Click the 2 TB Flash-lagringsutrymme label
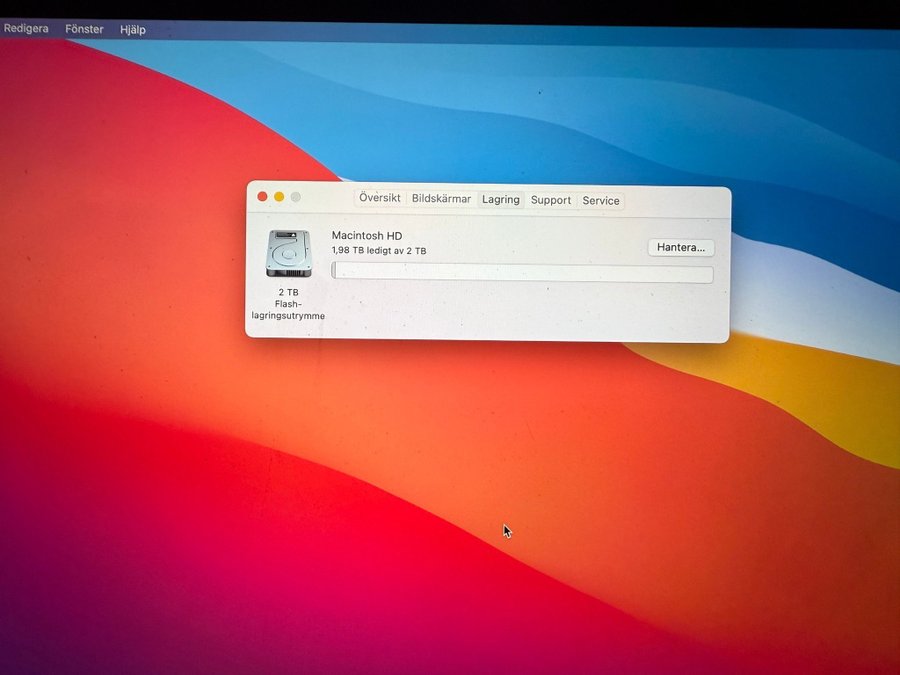The width and height of the screenshot is (900, 675). [x=288, y=304]
